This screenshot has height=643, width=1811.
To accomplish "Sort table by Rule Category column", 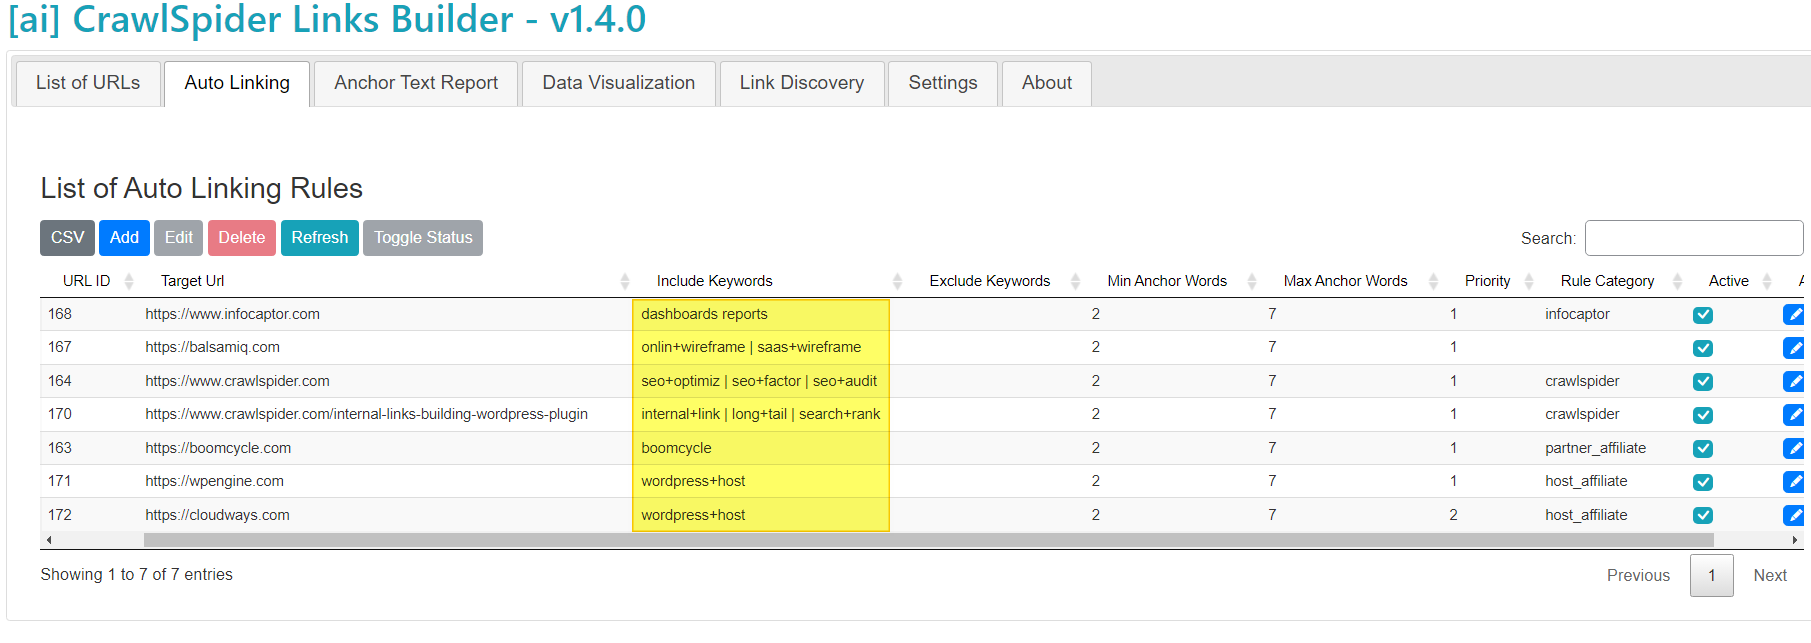I will coord(1613,281).
